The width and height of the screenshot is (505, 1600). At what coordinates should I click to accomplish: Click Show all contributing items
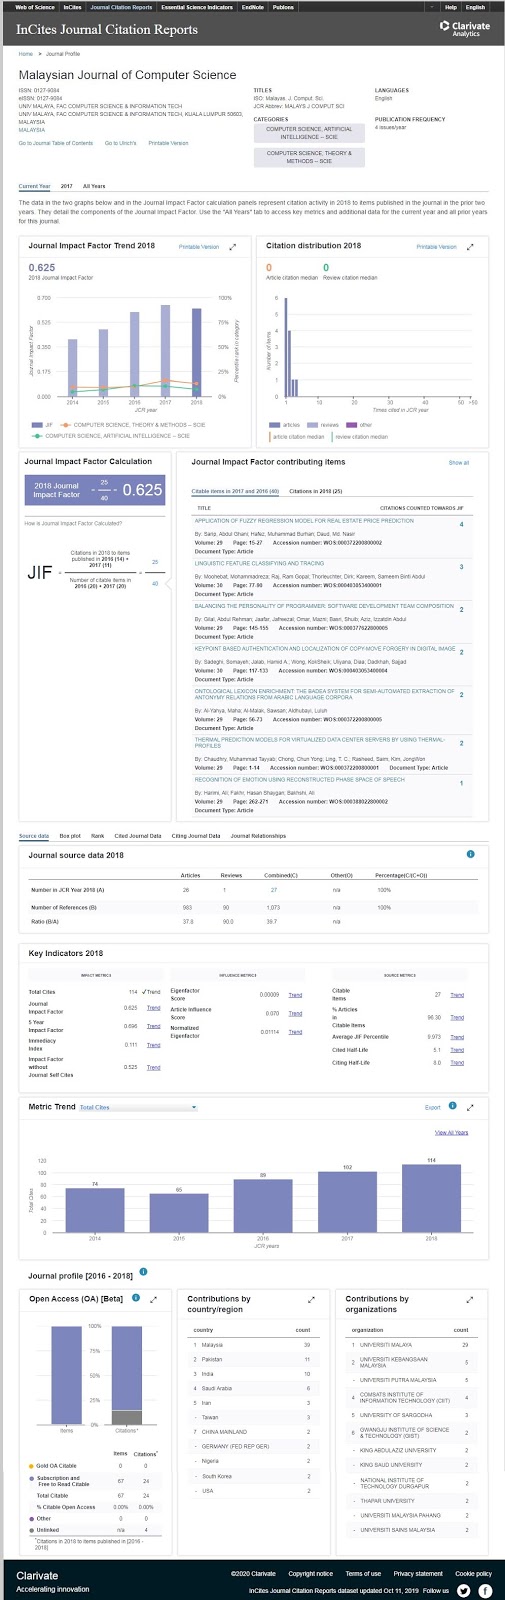tap(458, 463)
